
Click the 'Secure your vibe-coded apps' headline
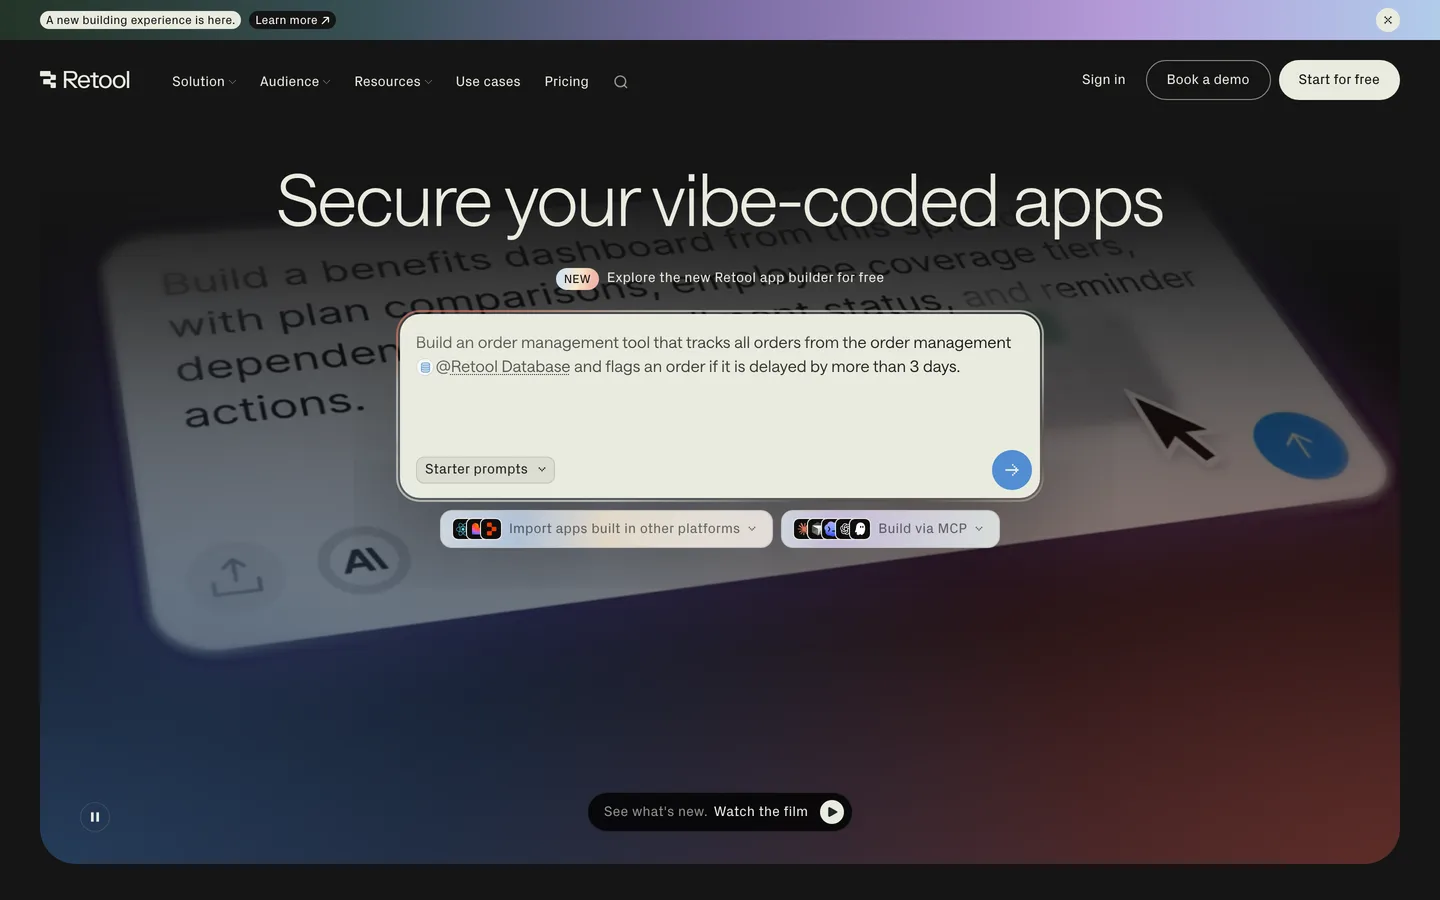(720, 203)
